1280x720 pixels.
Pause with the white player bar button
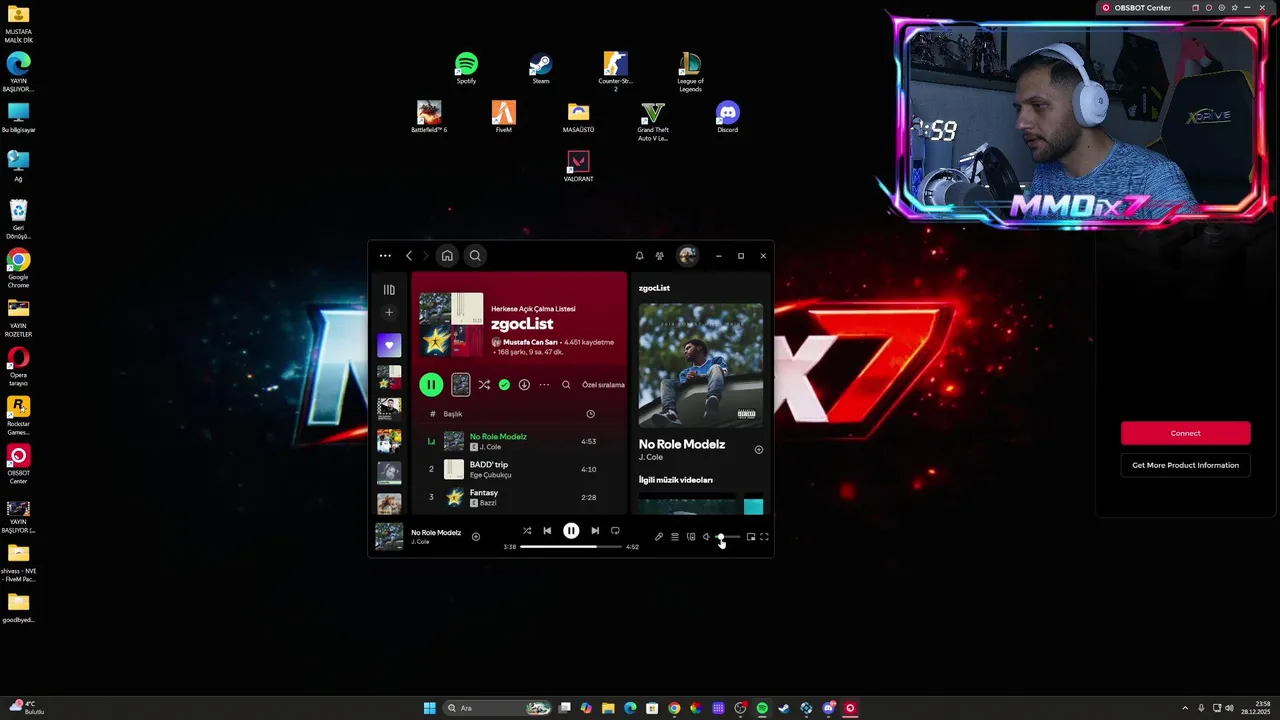(x=571, y=531)
